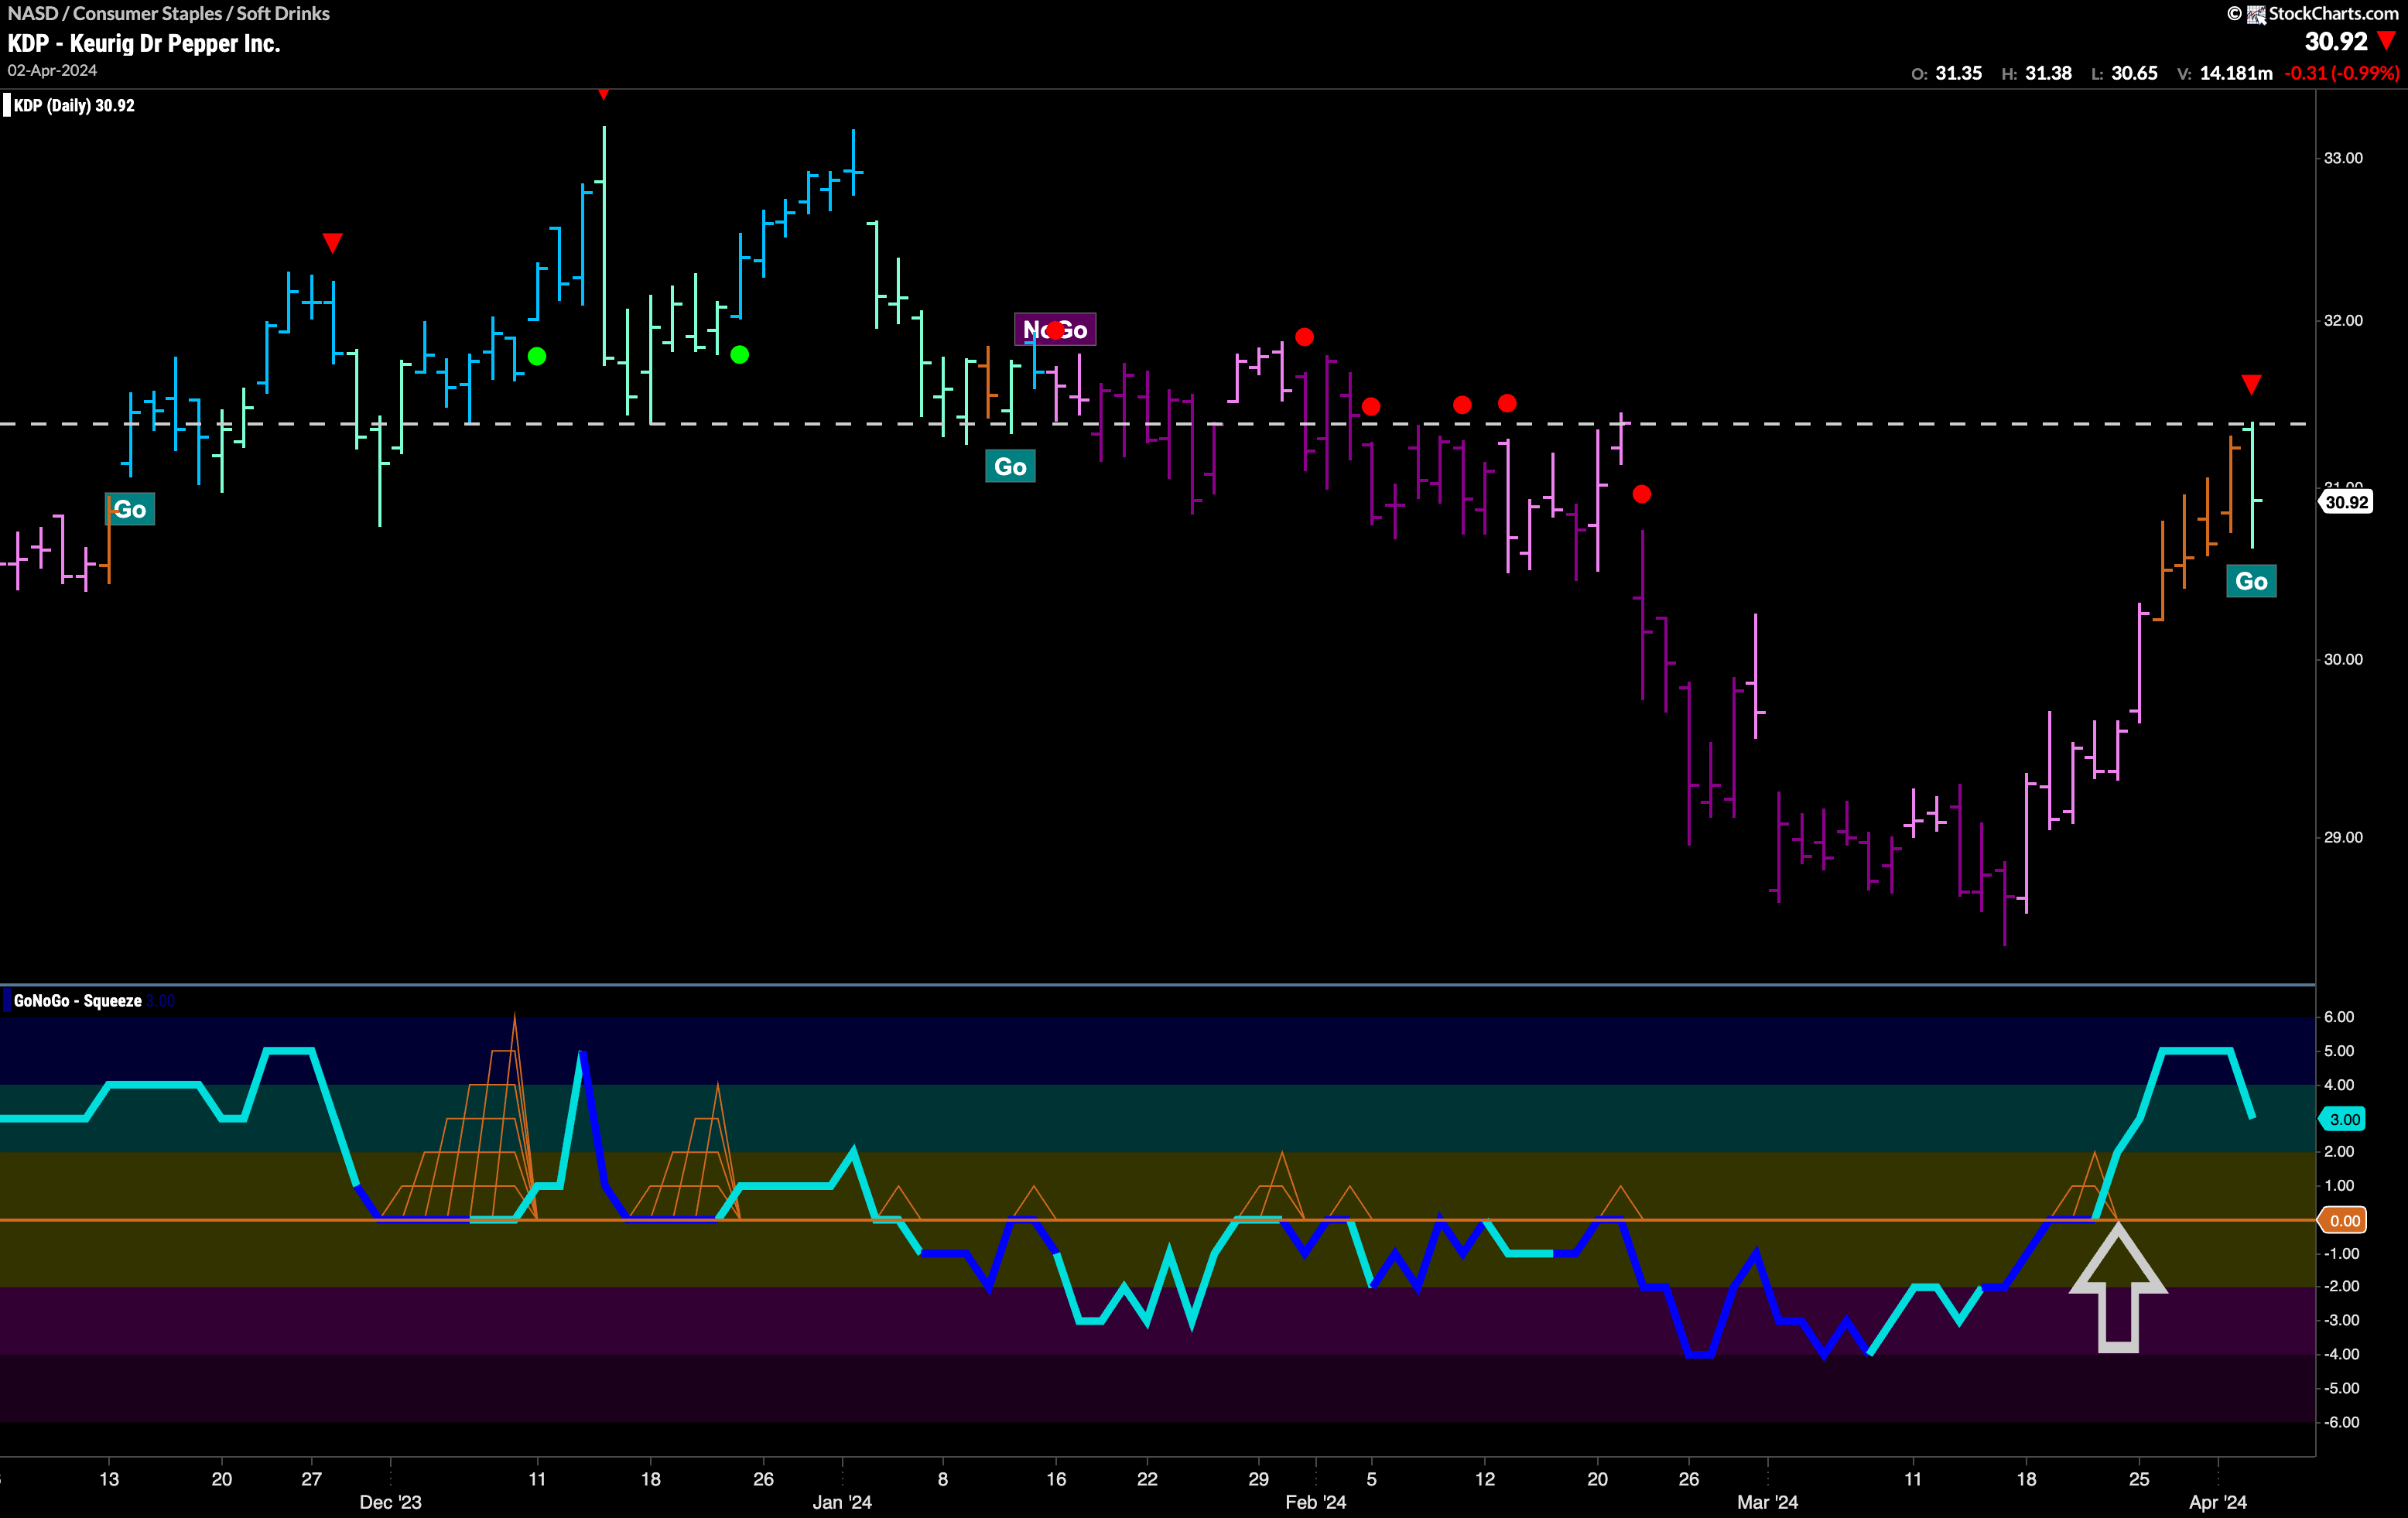The width and height of the screenshot is (2408, 1518).
Task: Click the 32.00 price axis label
Action: (2343, 321)
